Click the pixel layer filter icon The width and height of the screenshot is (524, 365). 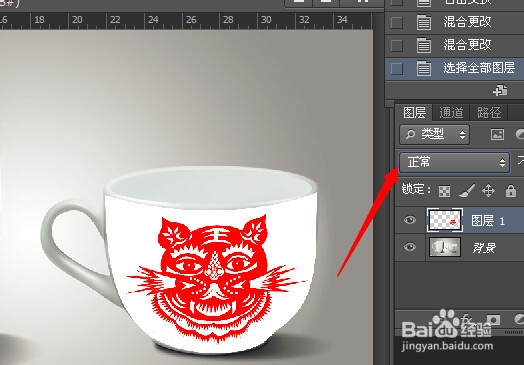click(497, 134)
